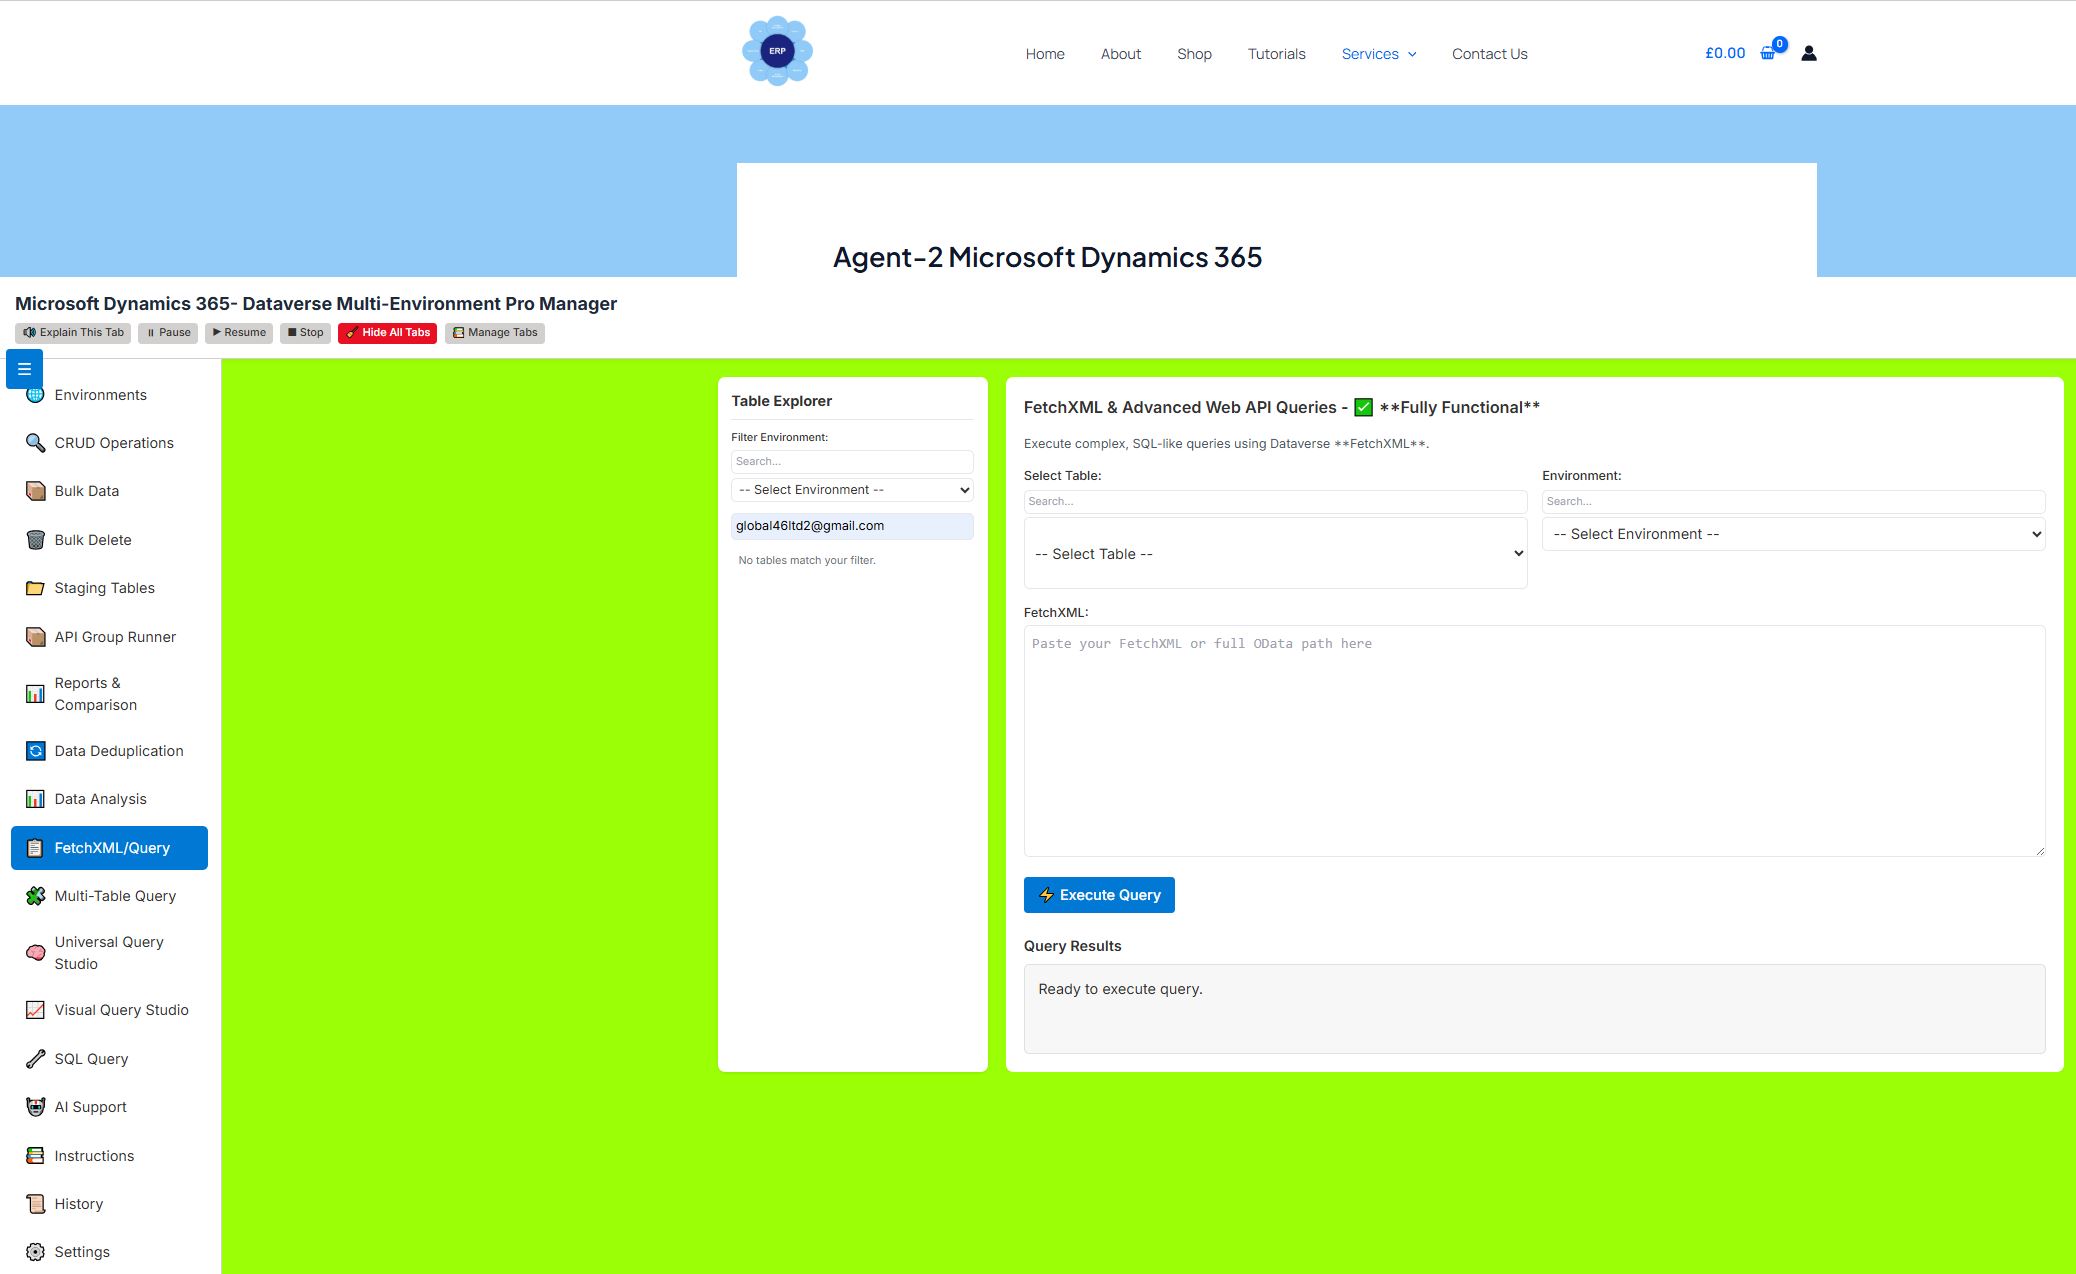Click the AI Support robot icon
2076x1274 pixels.
[35, 1106]
